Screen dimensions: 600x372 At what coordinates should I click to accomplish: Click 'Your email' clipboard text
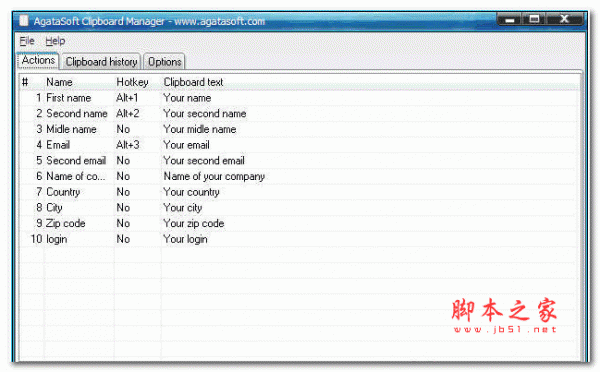186,145
